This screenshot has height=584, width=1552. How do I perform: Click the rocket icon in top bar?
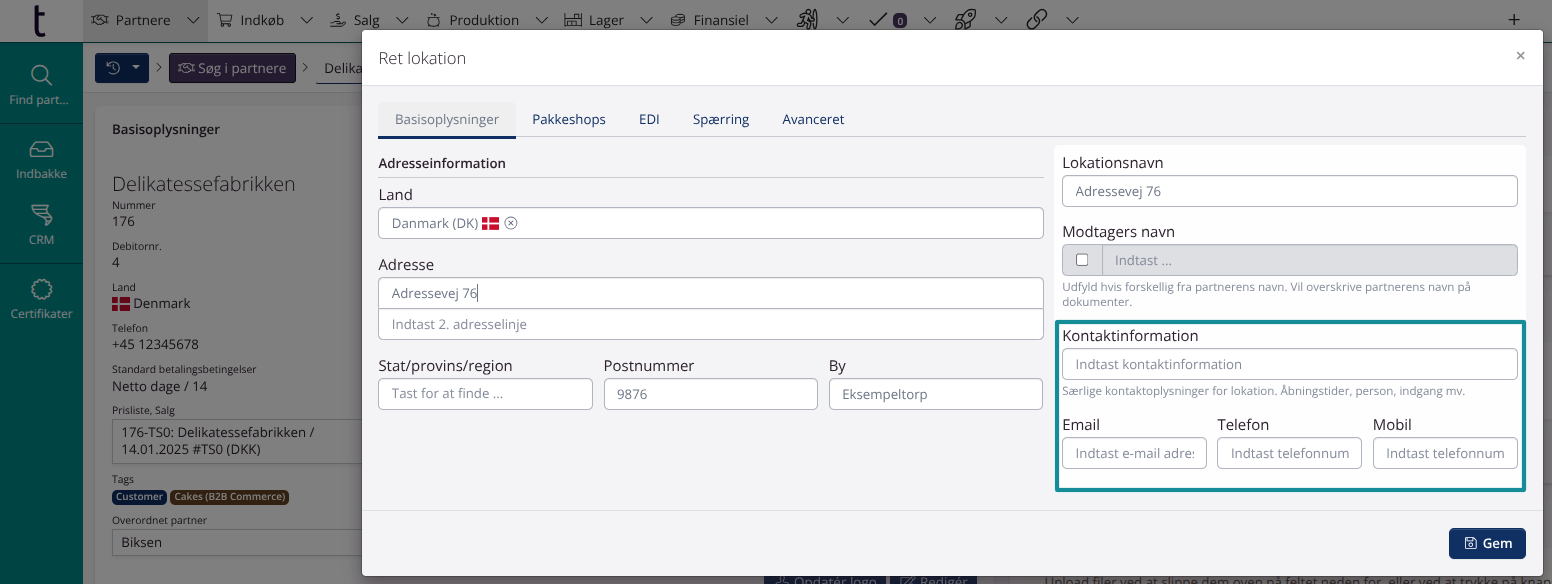pos(965,20)
